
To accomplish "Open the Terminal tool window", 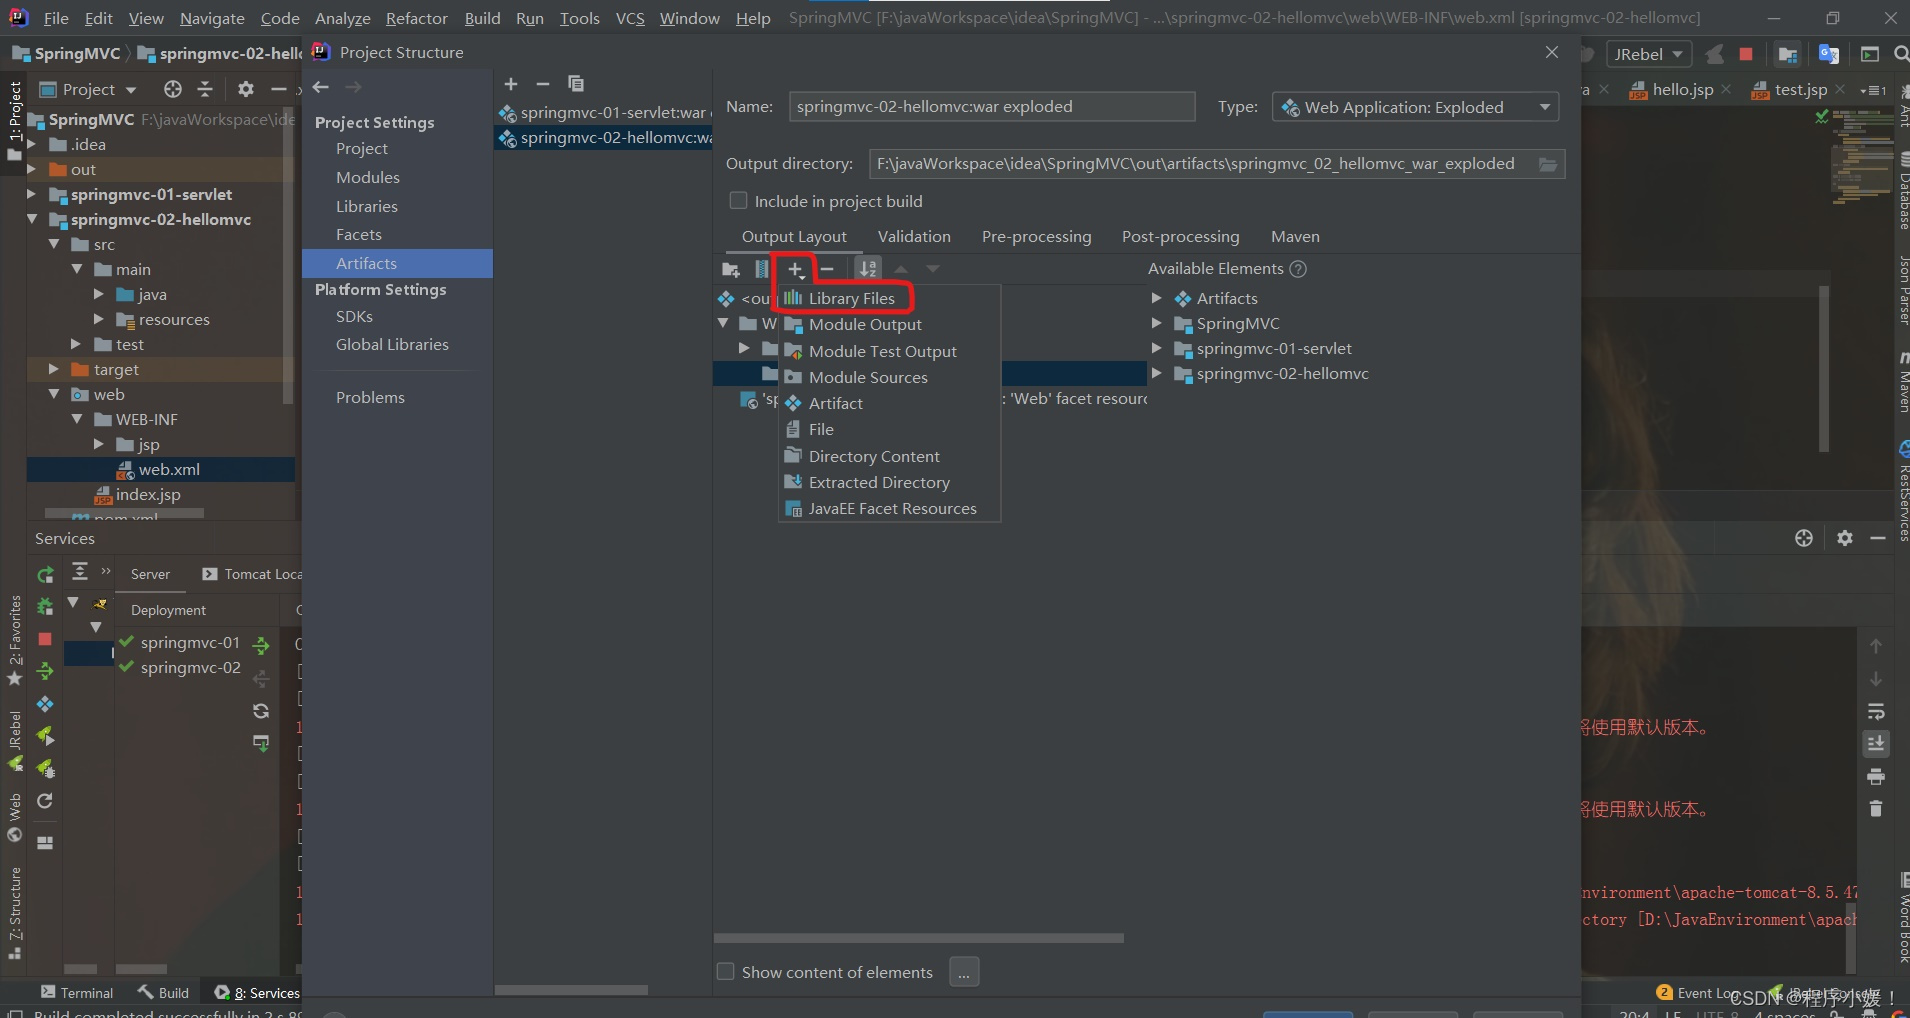I will [x=77, y=993].
